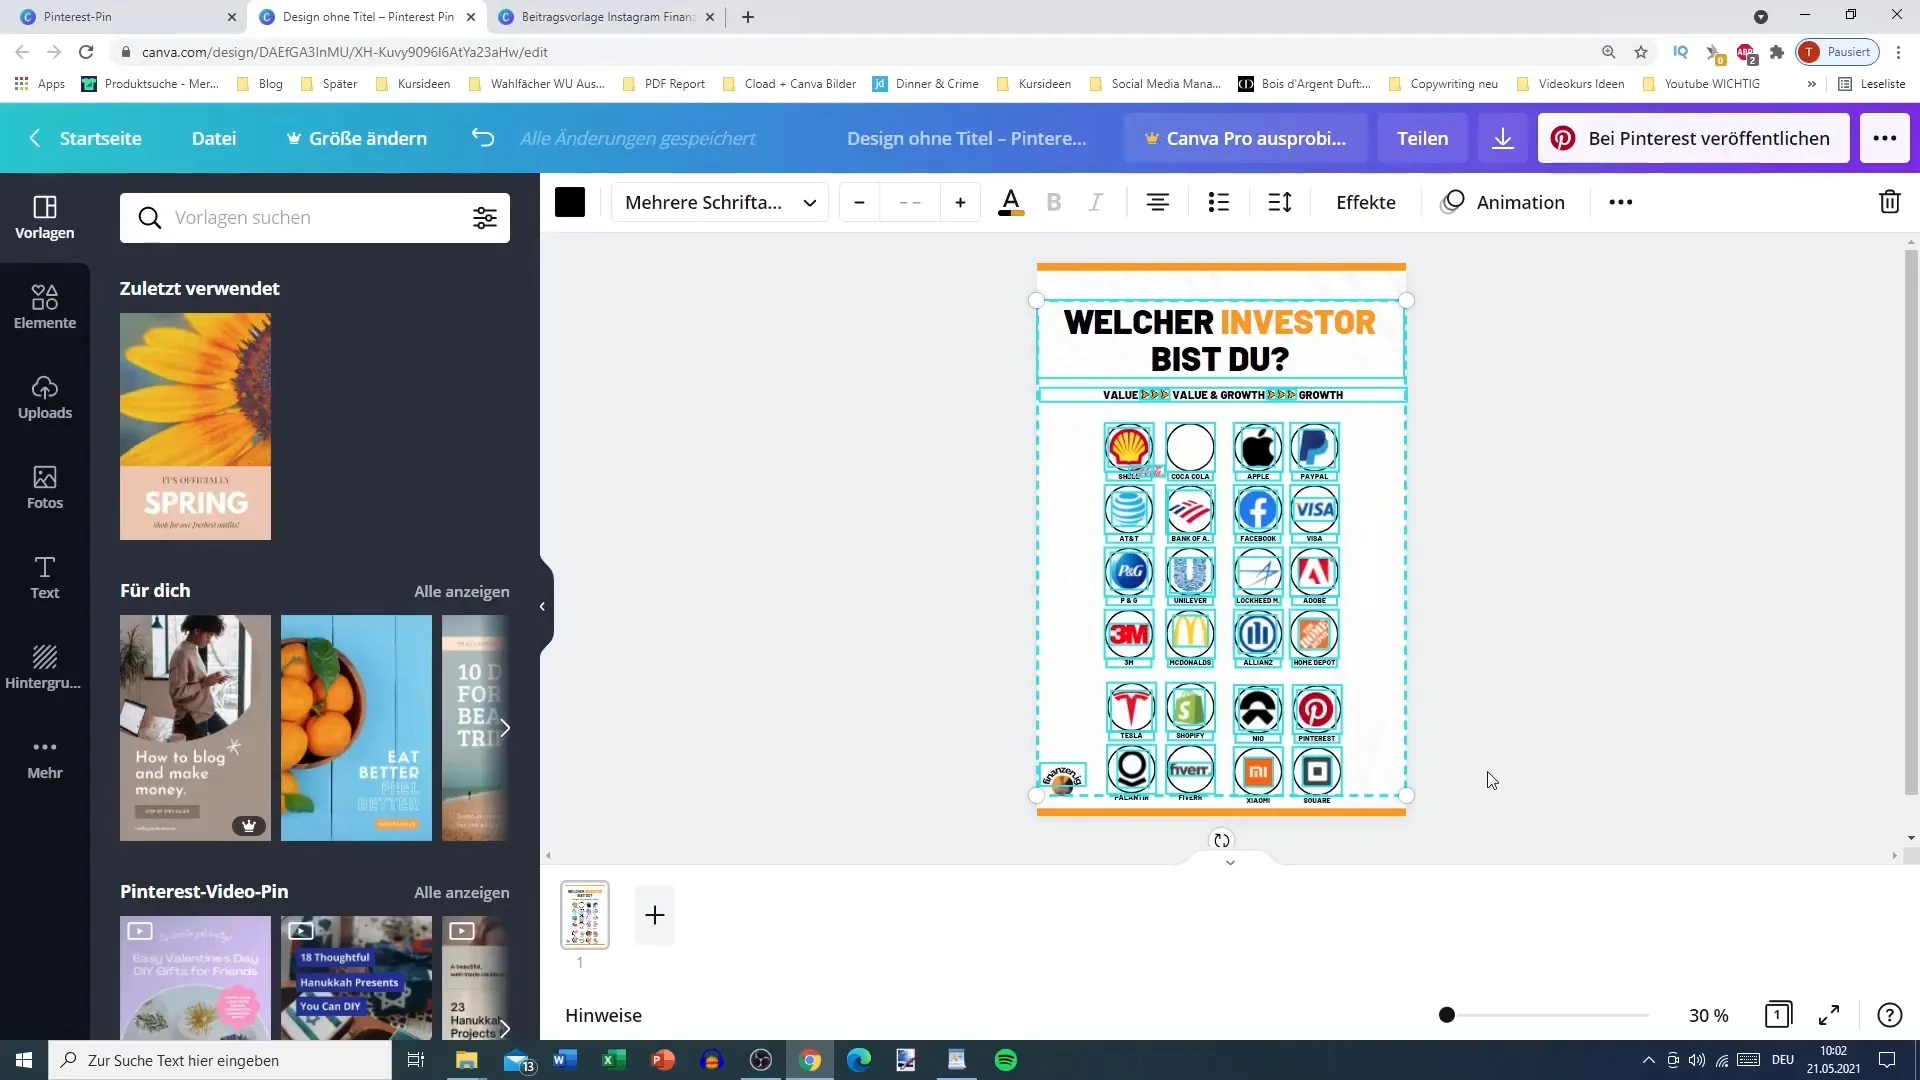The height and width of the screenshot is (1080, 1920).
Task: Open Spotify from the taskbar
Action: pyautogui.click(x=1006, y=1060)
